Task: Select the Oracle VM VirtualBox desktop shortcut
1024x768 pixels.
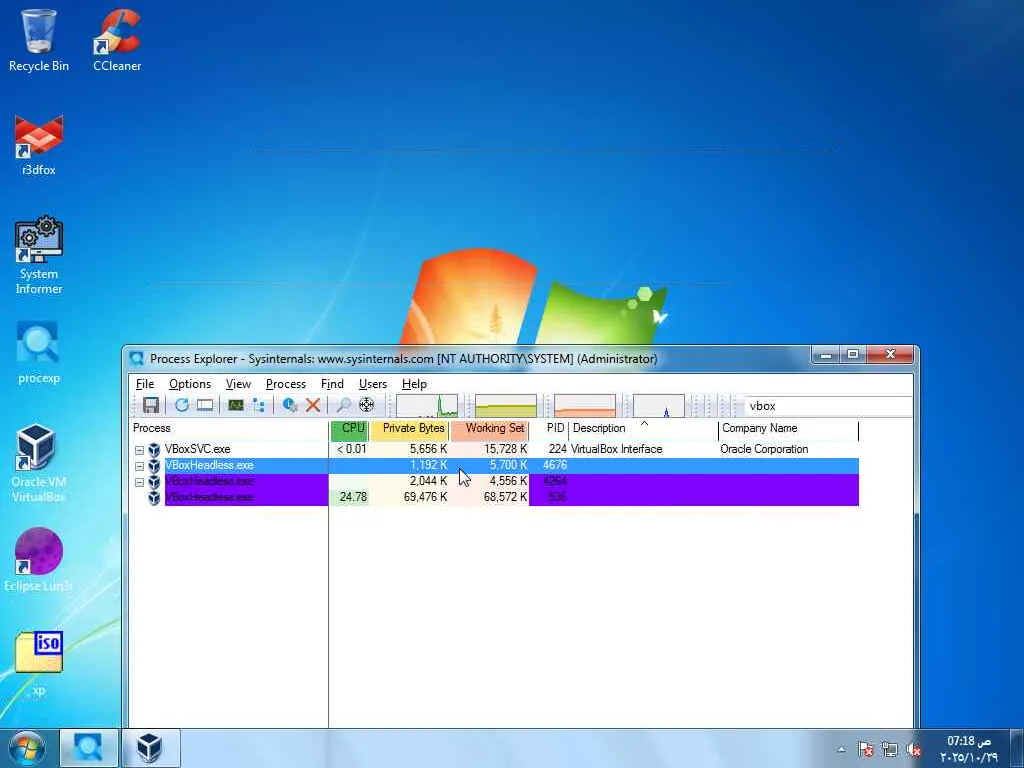Action: tap(39, 463)
